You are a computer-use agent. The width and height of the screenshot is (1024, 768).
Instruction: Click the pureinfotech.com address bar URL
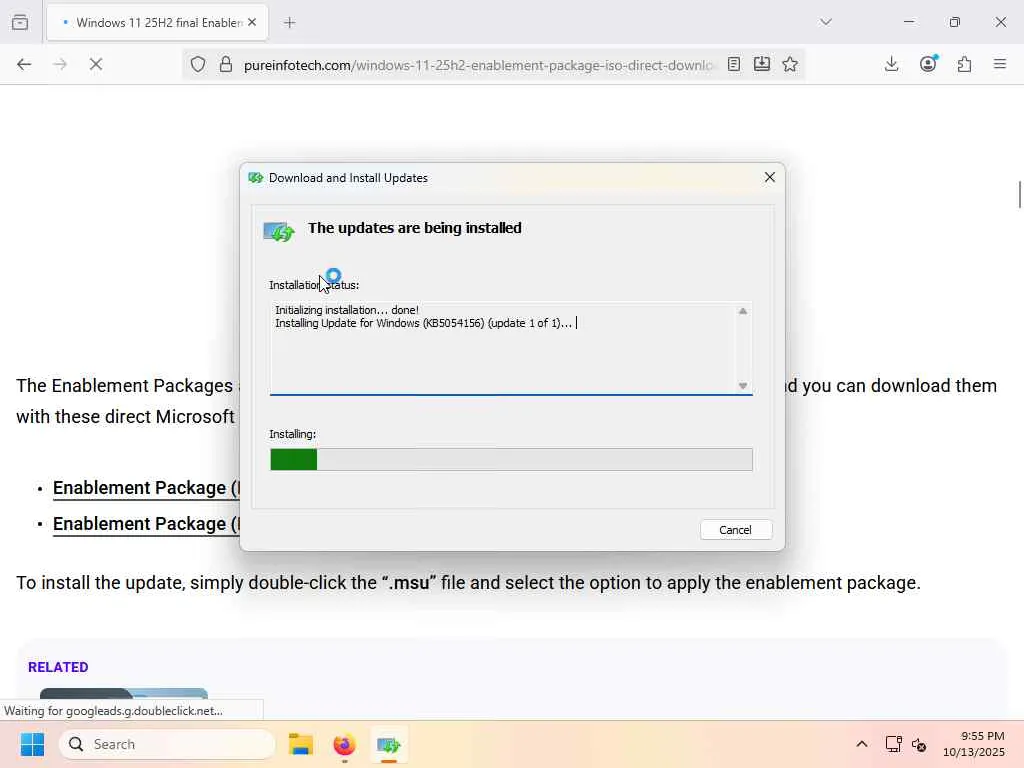[x=478, y=65]
